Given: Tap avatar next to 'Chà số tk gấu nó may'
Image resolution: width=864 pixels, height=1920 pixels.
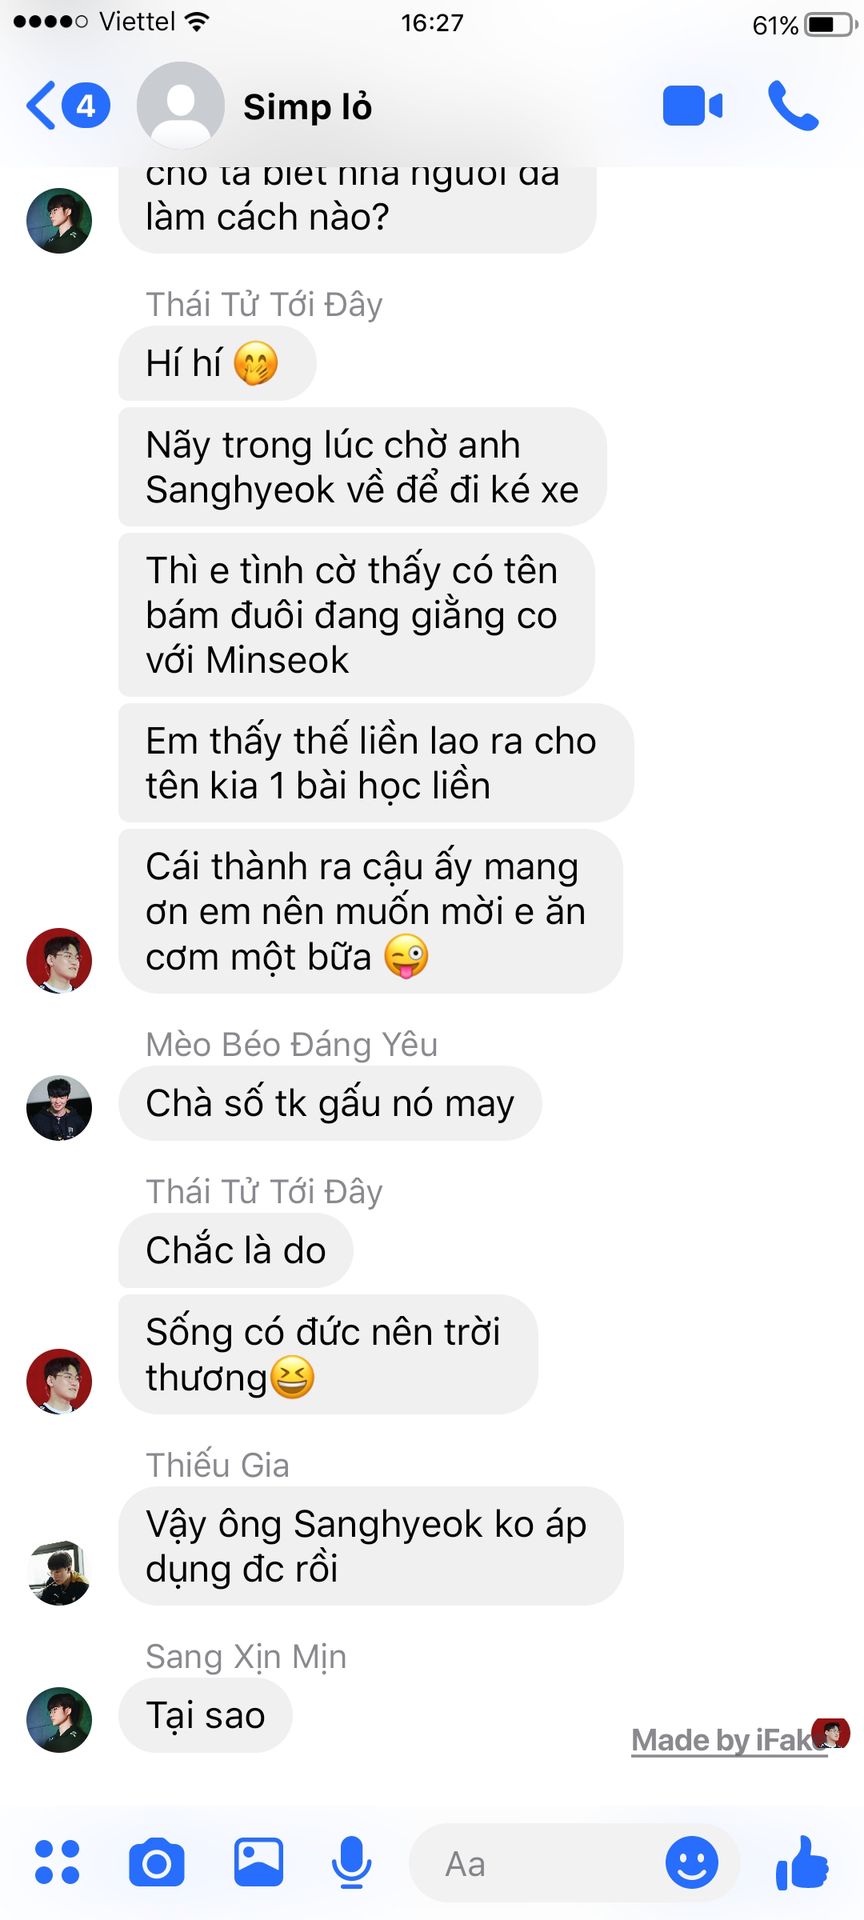Looking at the screenshot, I should (x=59, y=1108).
